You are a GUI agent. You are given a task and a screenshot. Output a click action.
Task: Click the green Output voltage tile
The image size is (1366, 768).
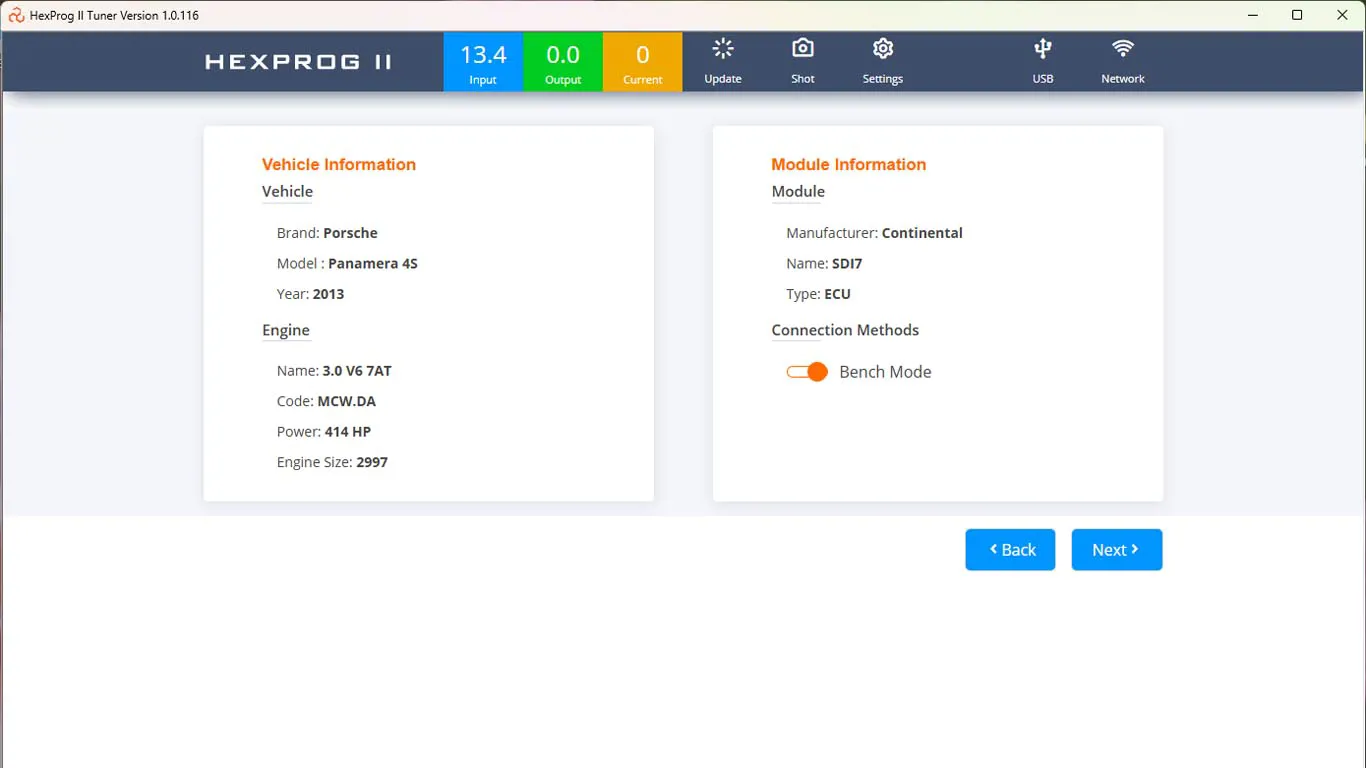[x=563, y=62]
